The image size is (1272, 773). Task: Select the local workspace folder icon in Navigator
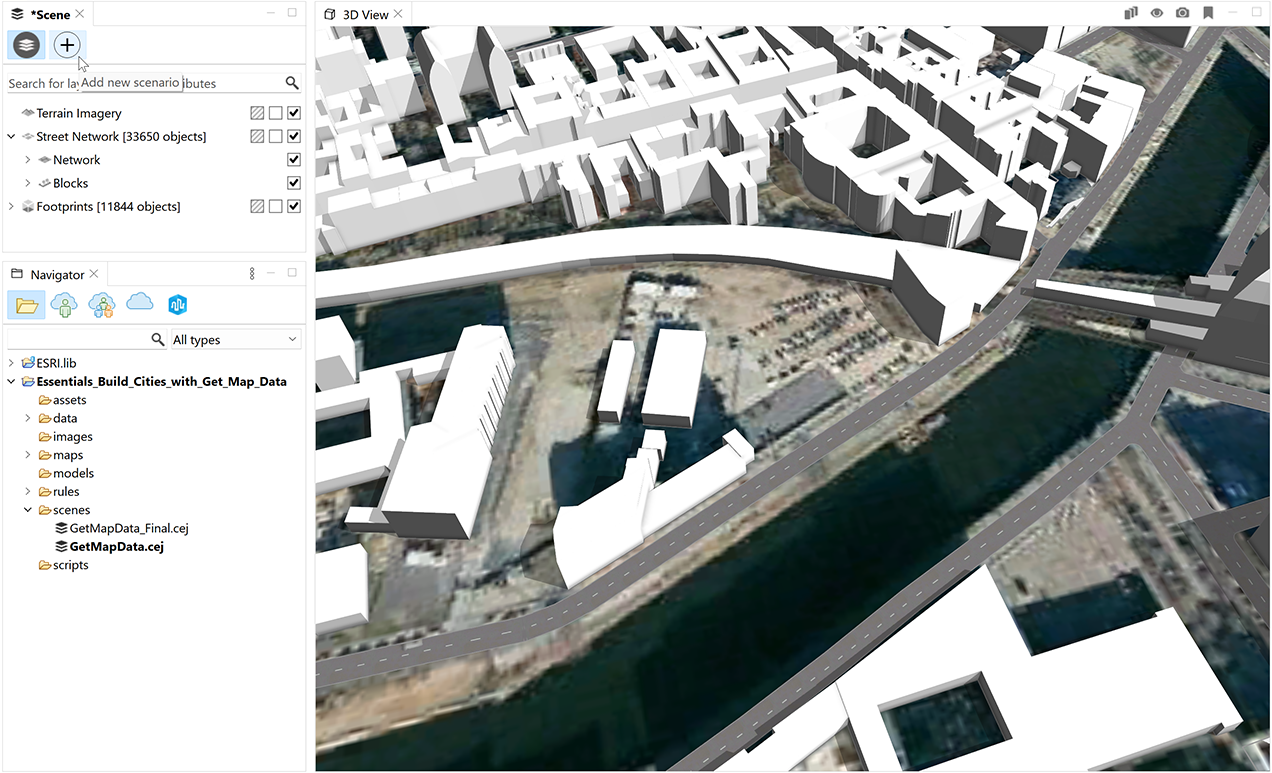click(26, 305)
